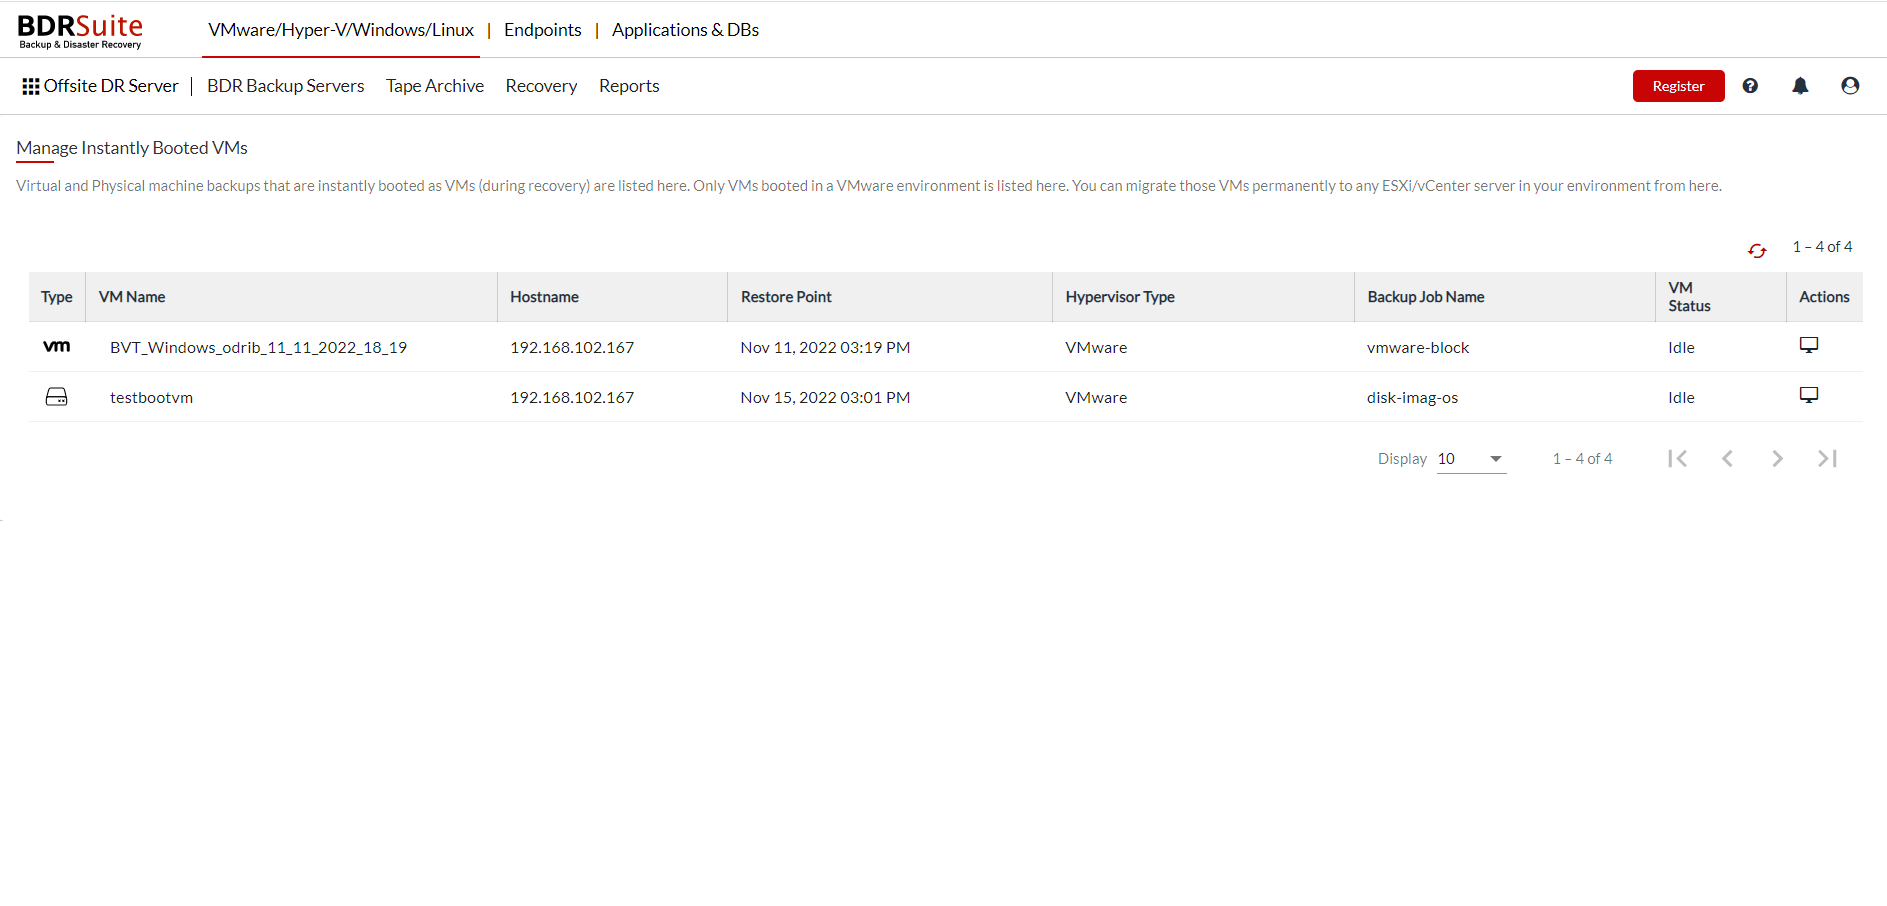Open the Tape Archive menu
Viewport: 1887px width, 906px height.
[435, 86]
